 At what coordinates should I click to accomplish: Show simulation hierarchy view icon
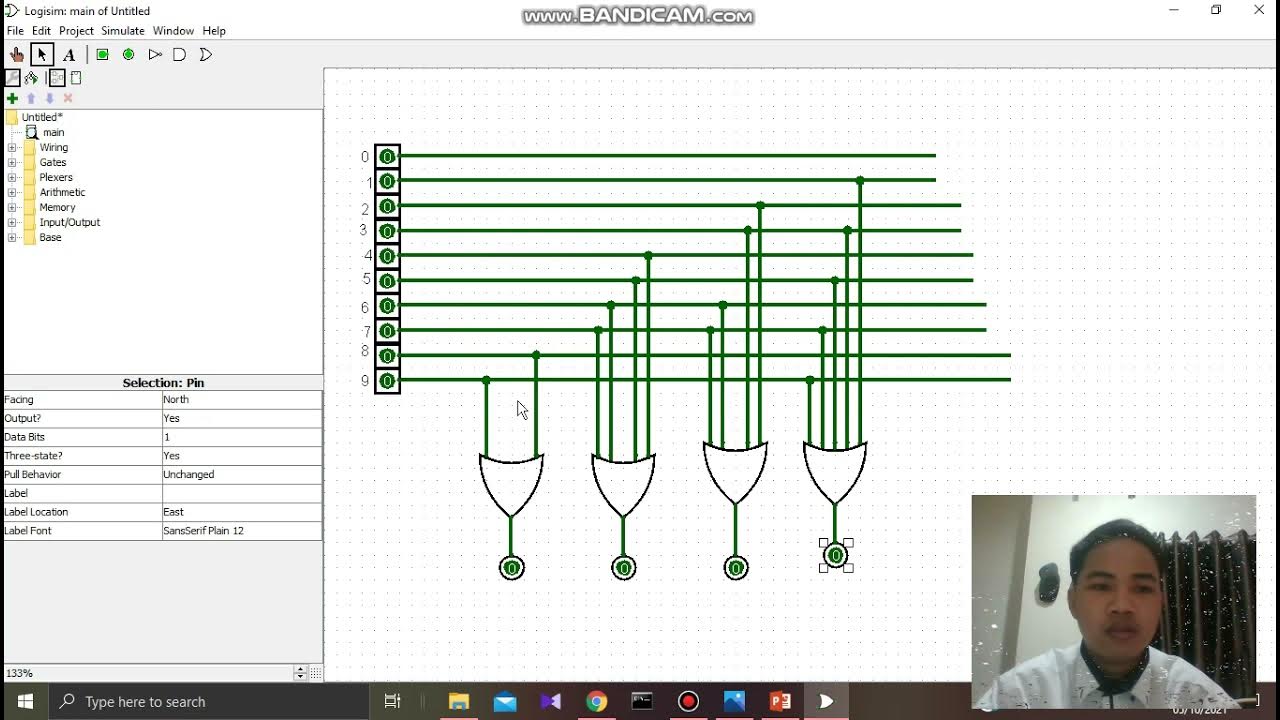31,77
